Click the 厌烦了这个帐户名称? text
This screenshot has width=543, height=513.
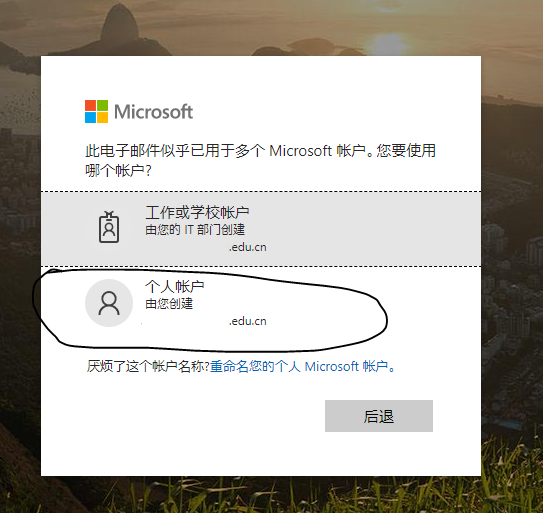pyautogui.click(x=148, y=366)
